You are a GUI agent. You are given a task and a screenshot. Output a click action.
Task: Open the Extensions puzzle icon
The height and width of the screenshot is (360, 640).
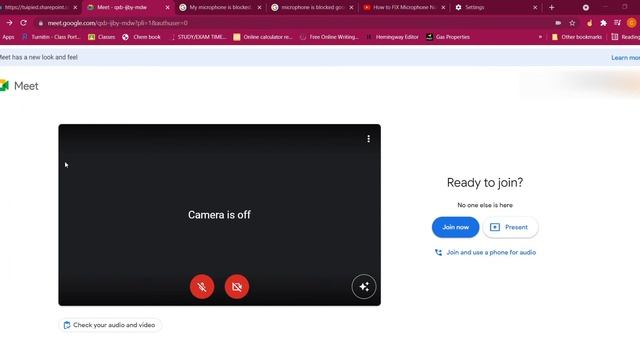pos(603,23)
